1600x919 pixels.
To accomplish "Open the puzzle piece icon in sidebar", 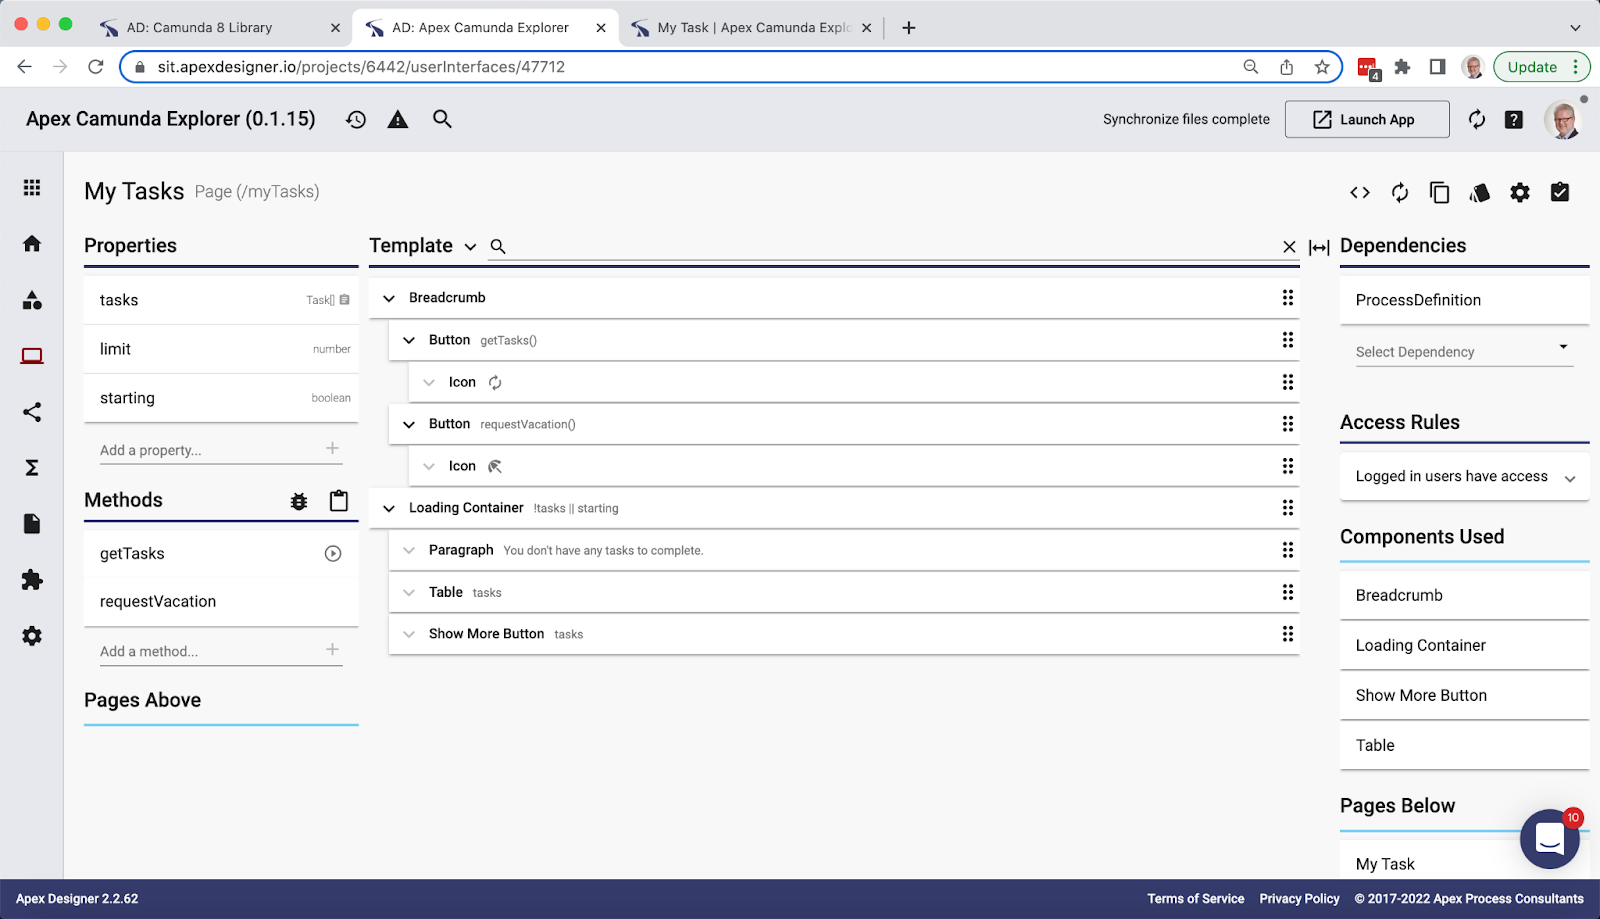I will [32, 580].
